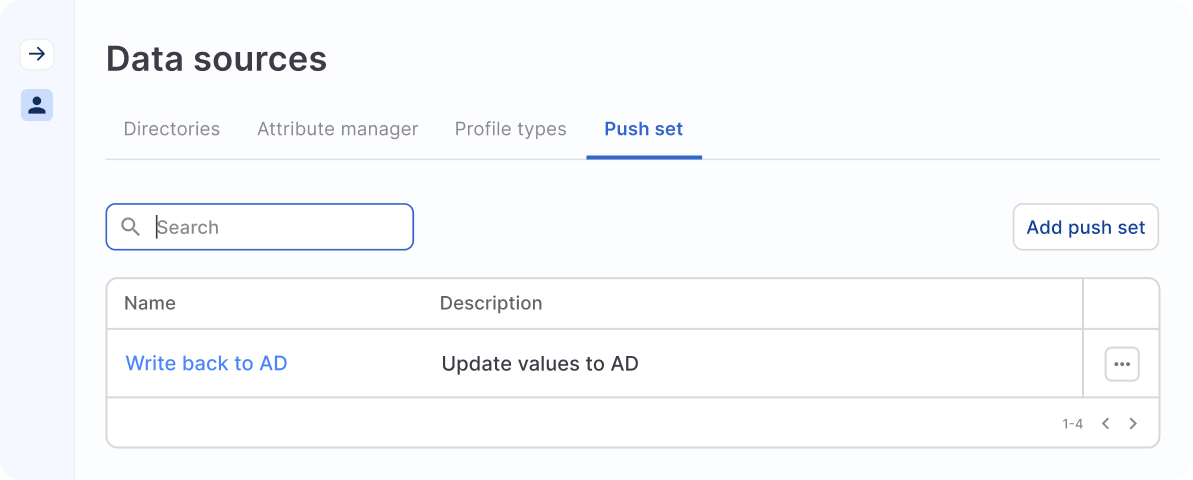1193x480 pixels.
Task: Open the three-dots menu for Write back to AD
Action: coord(1121,364)
